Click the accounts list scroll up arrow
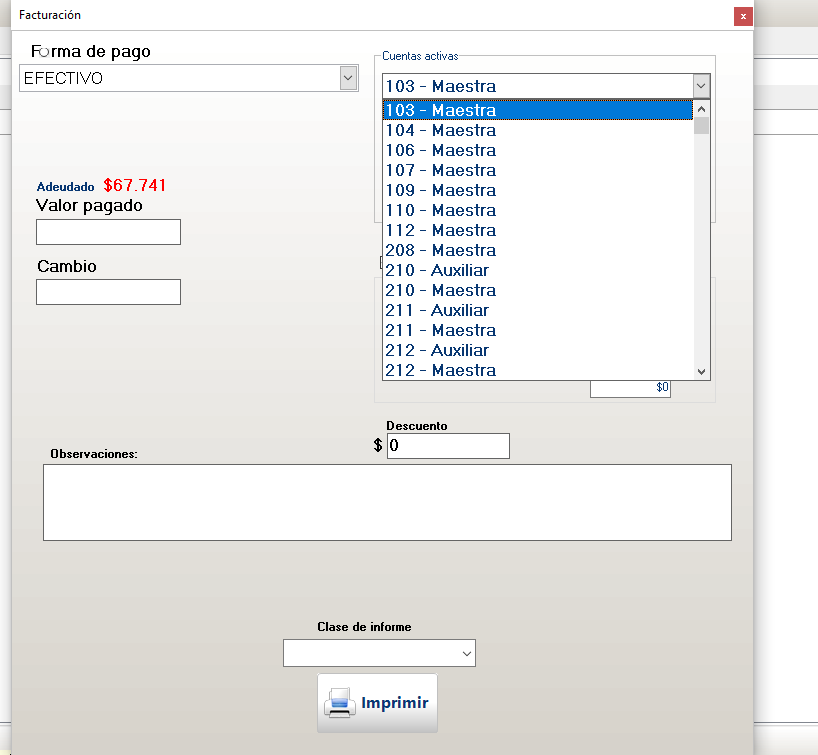 coord(701,109)
